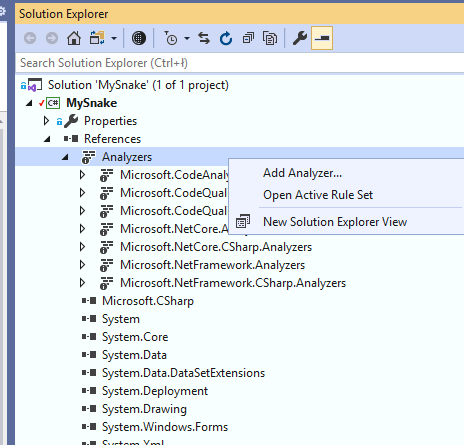The height and width of the screenshot is (445, 464).
Task: Click the reference icon next to System.Windows.Forms
Action: [89, 427]
